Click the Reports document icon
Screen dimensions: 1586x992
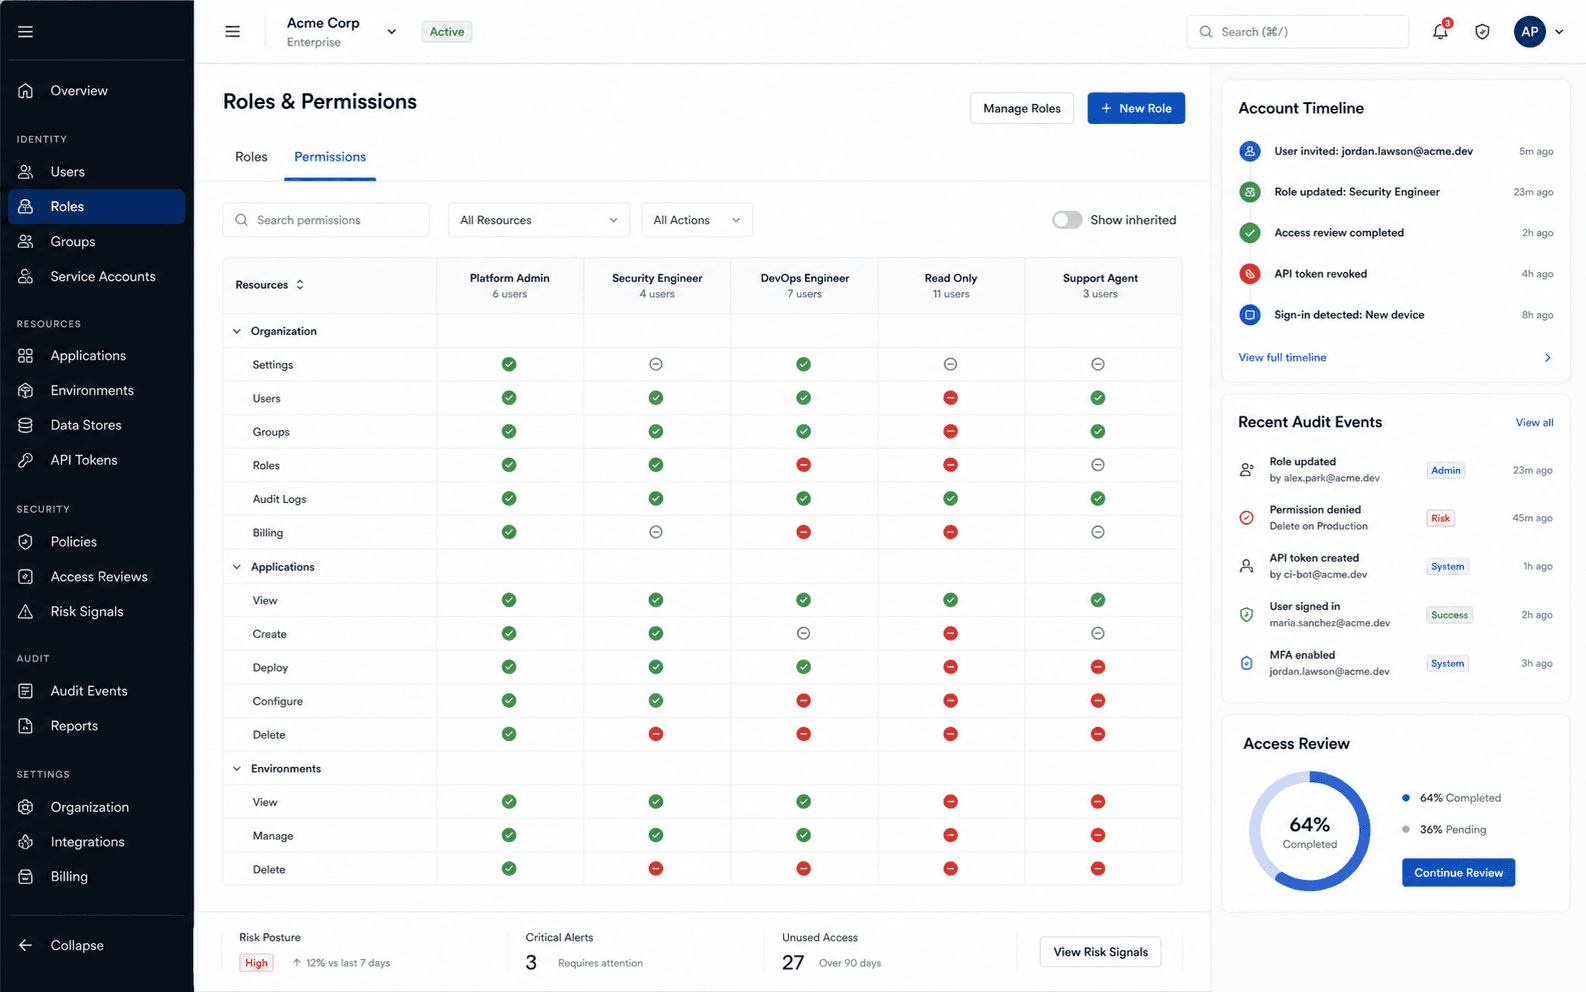26,726
